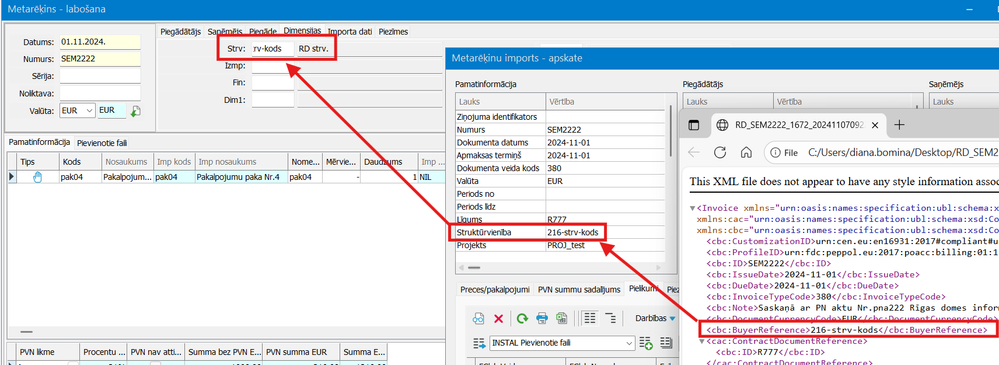This screenshot has width=999, height=365.
Task: Click the currency rate icon next to EUR
Action: pyautogui.click(x=136, y=111)
